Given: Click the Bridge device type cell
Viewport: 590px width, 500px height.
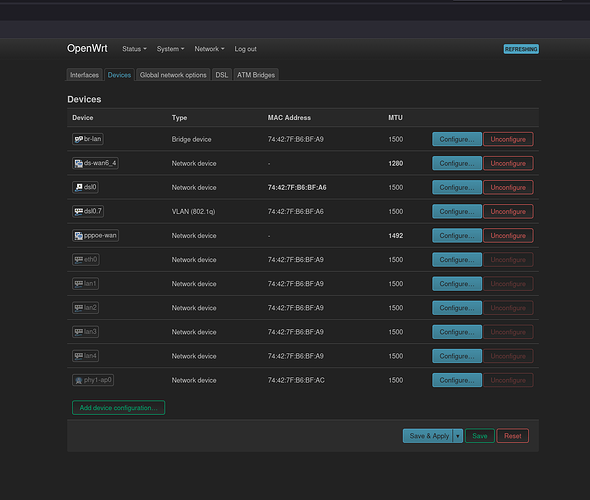Looking at the screenshot, I should click(x=192, y=139).
